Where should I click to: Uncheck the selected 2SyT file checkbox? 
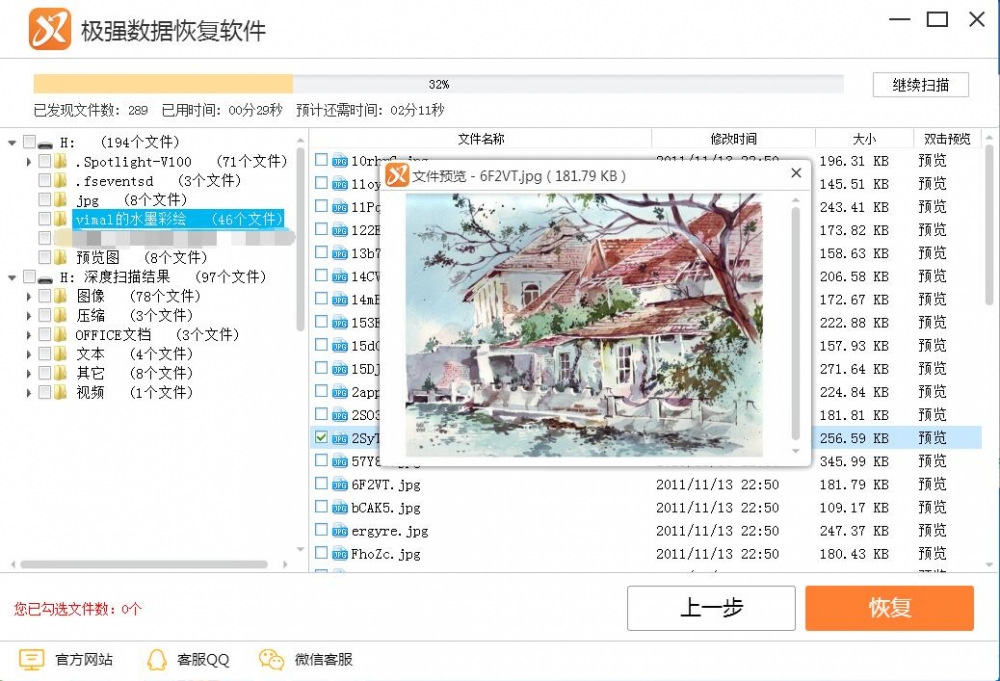tap(321, 437)
